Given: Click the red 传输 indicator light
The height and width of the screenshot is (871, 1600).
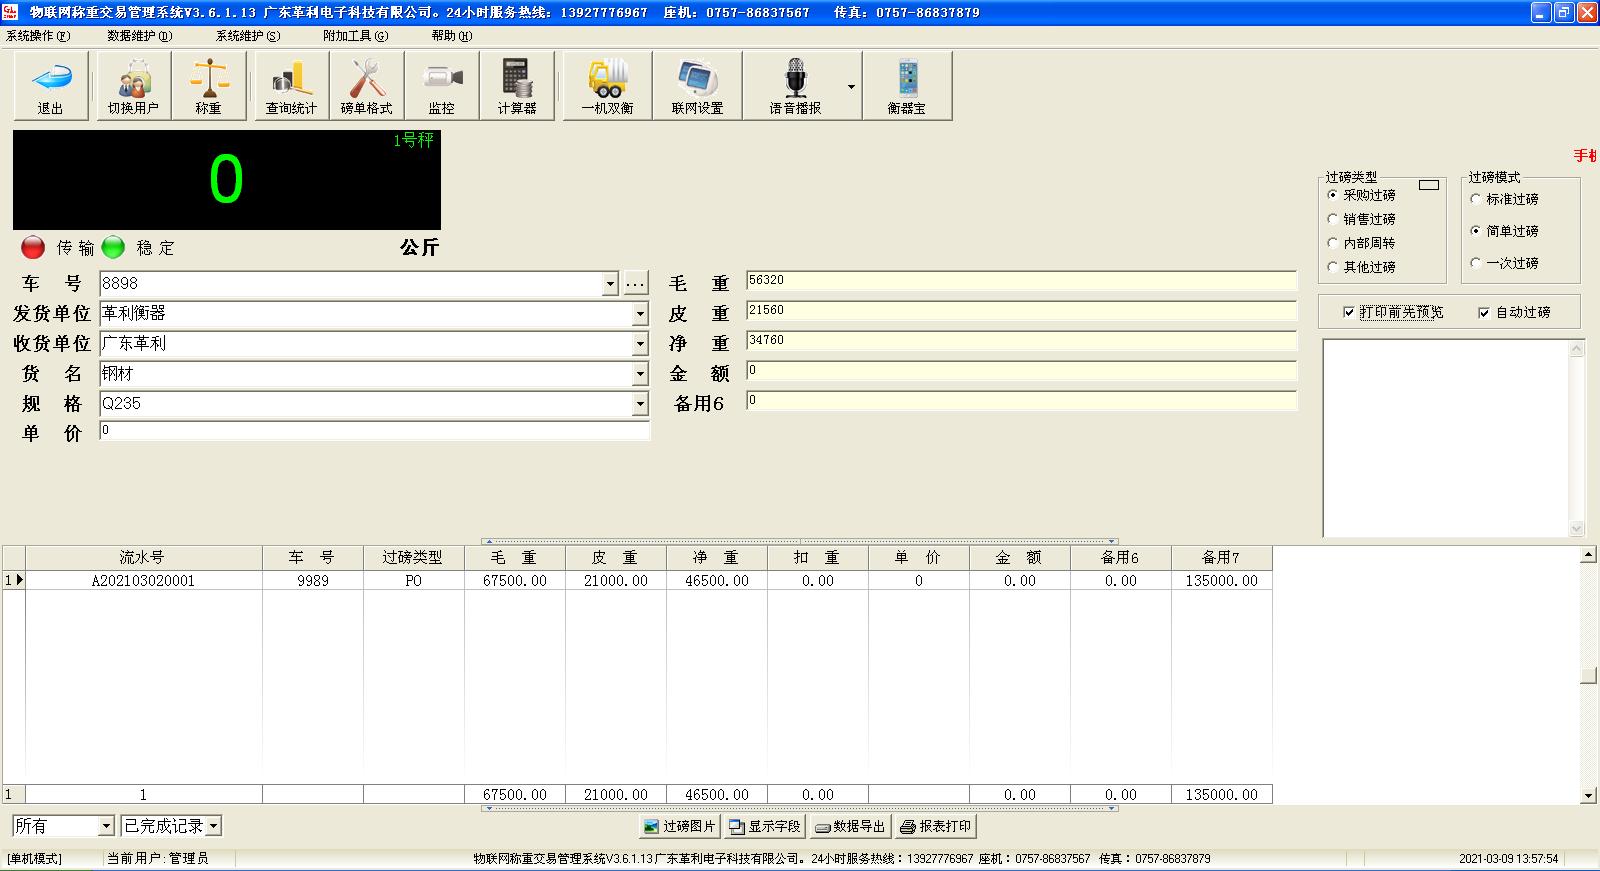Looking at the screenshot, I should tap(33, 247).
